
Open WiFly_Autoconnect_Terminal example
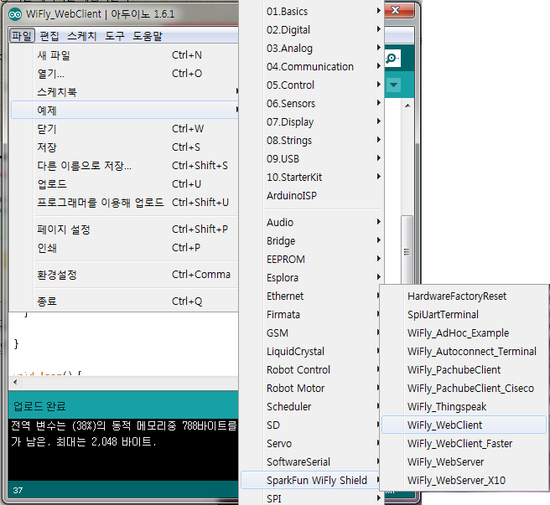(464, 351)
